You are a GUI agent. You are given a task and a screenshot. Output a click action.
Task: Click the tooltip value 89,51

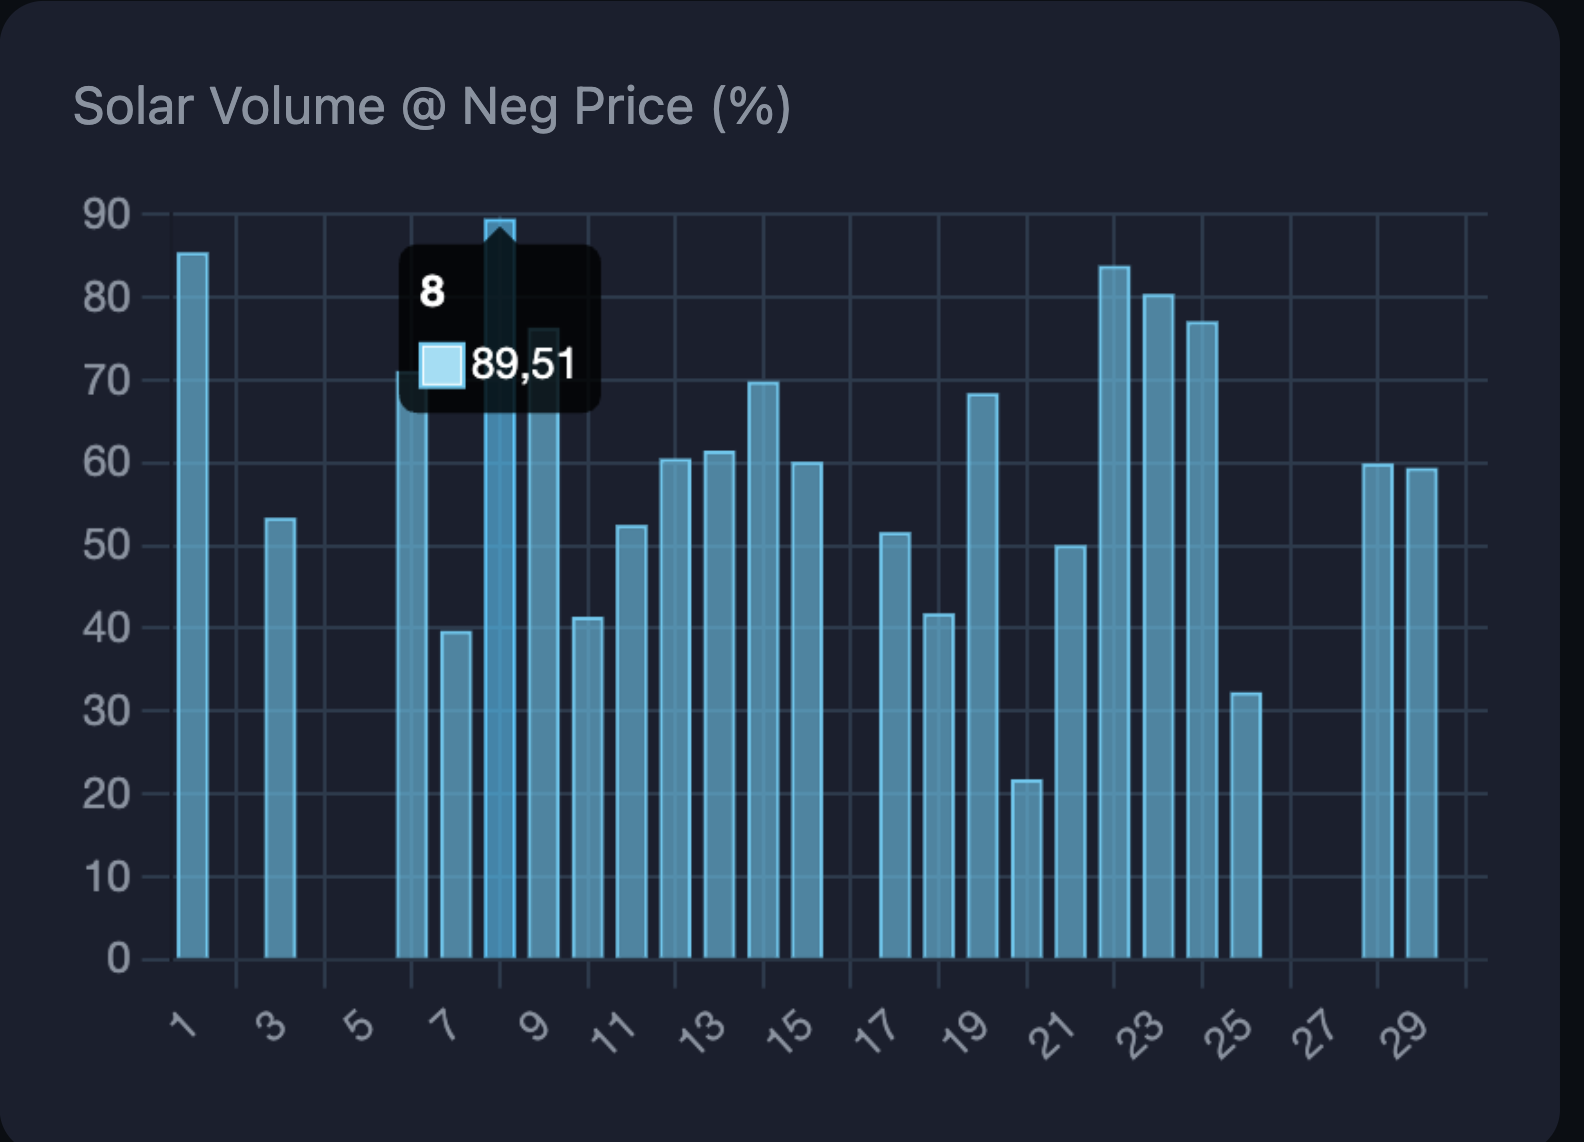tap(524, 364)
